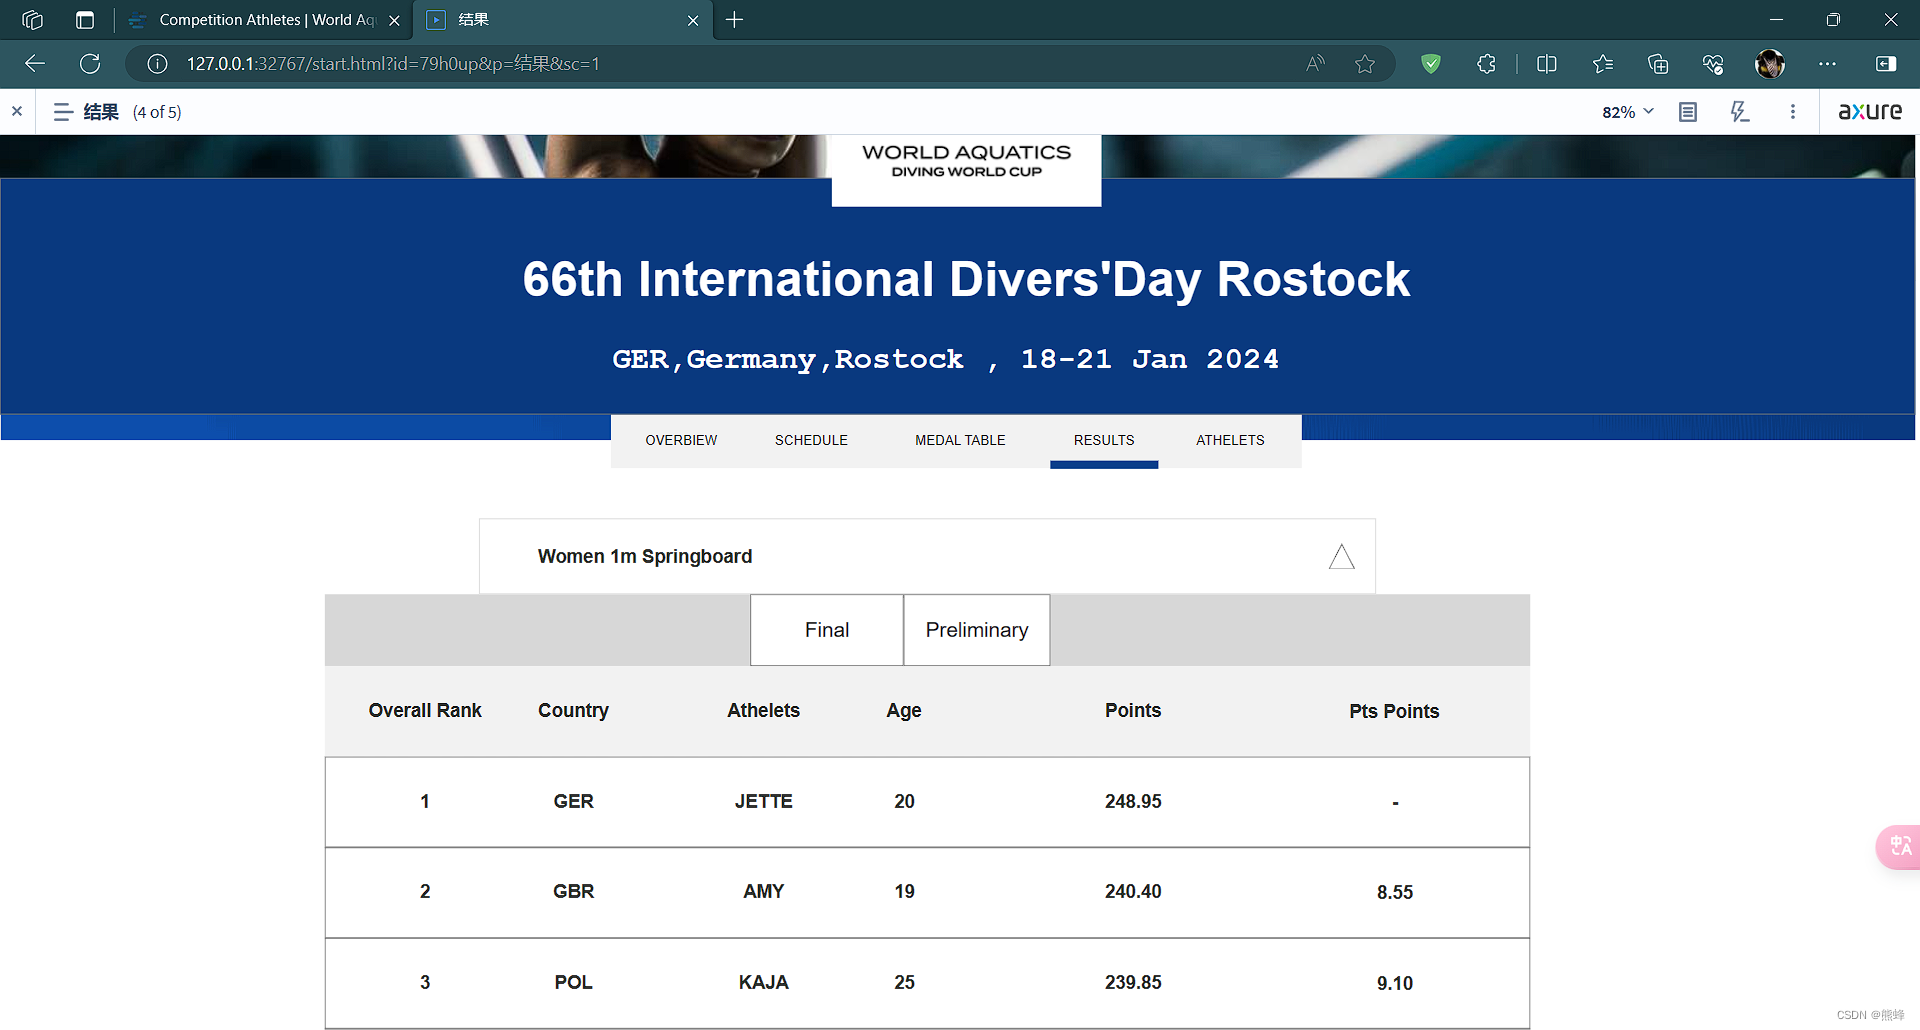
Task: Click athlete name JETTE
Action: coord(764,801)
